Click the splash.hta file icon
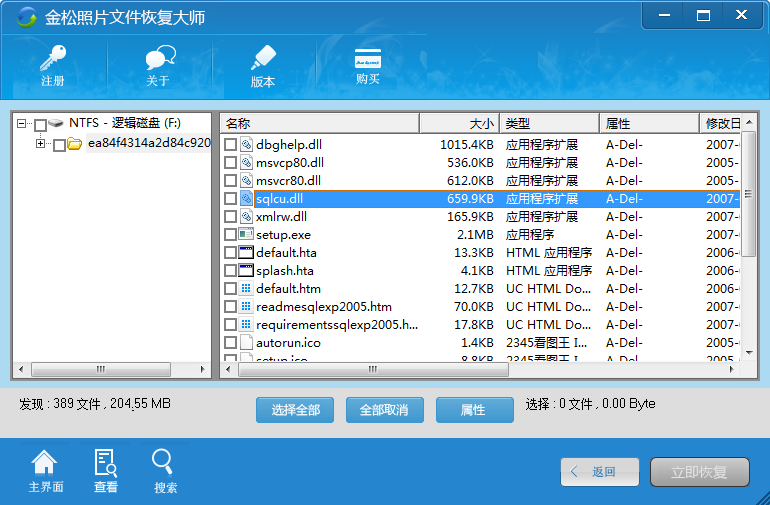Viewport: 770px width, 505px height. coord(246,271)
